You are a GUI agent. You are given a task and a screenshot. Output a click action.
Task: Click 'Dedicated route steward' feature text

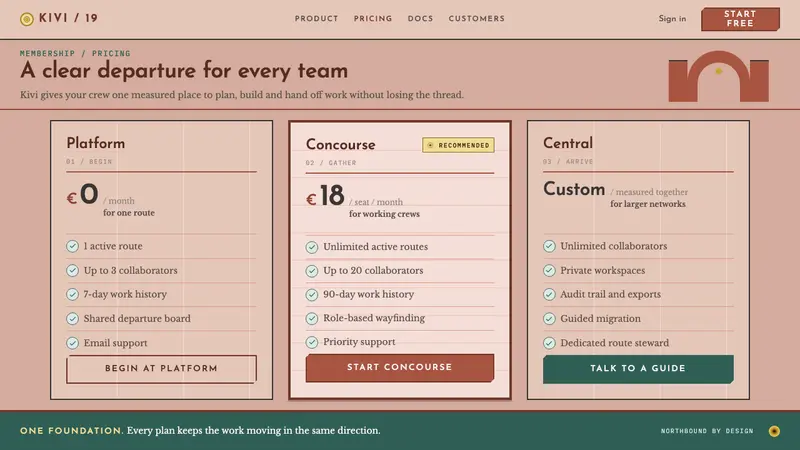pos(614,343)
